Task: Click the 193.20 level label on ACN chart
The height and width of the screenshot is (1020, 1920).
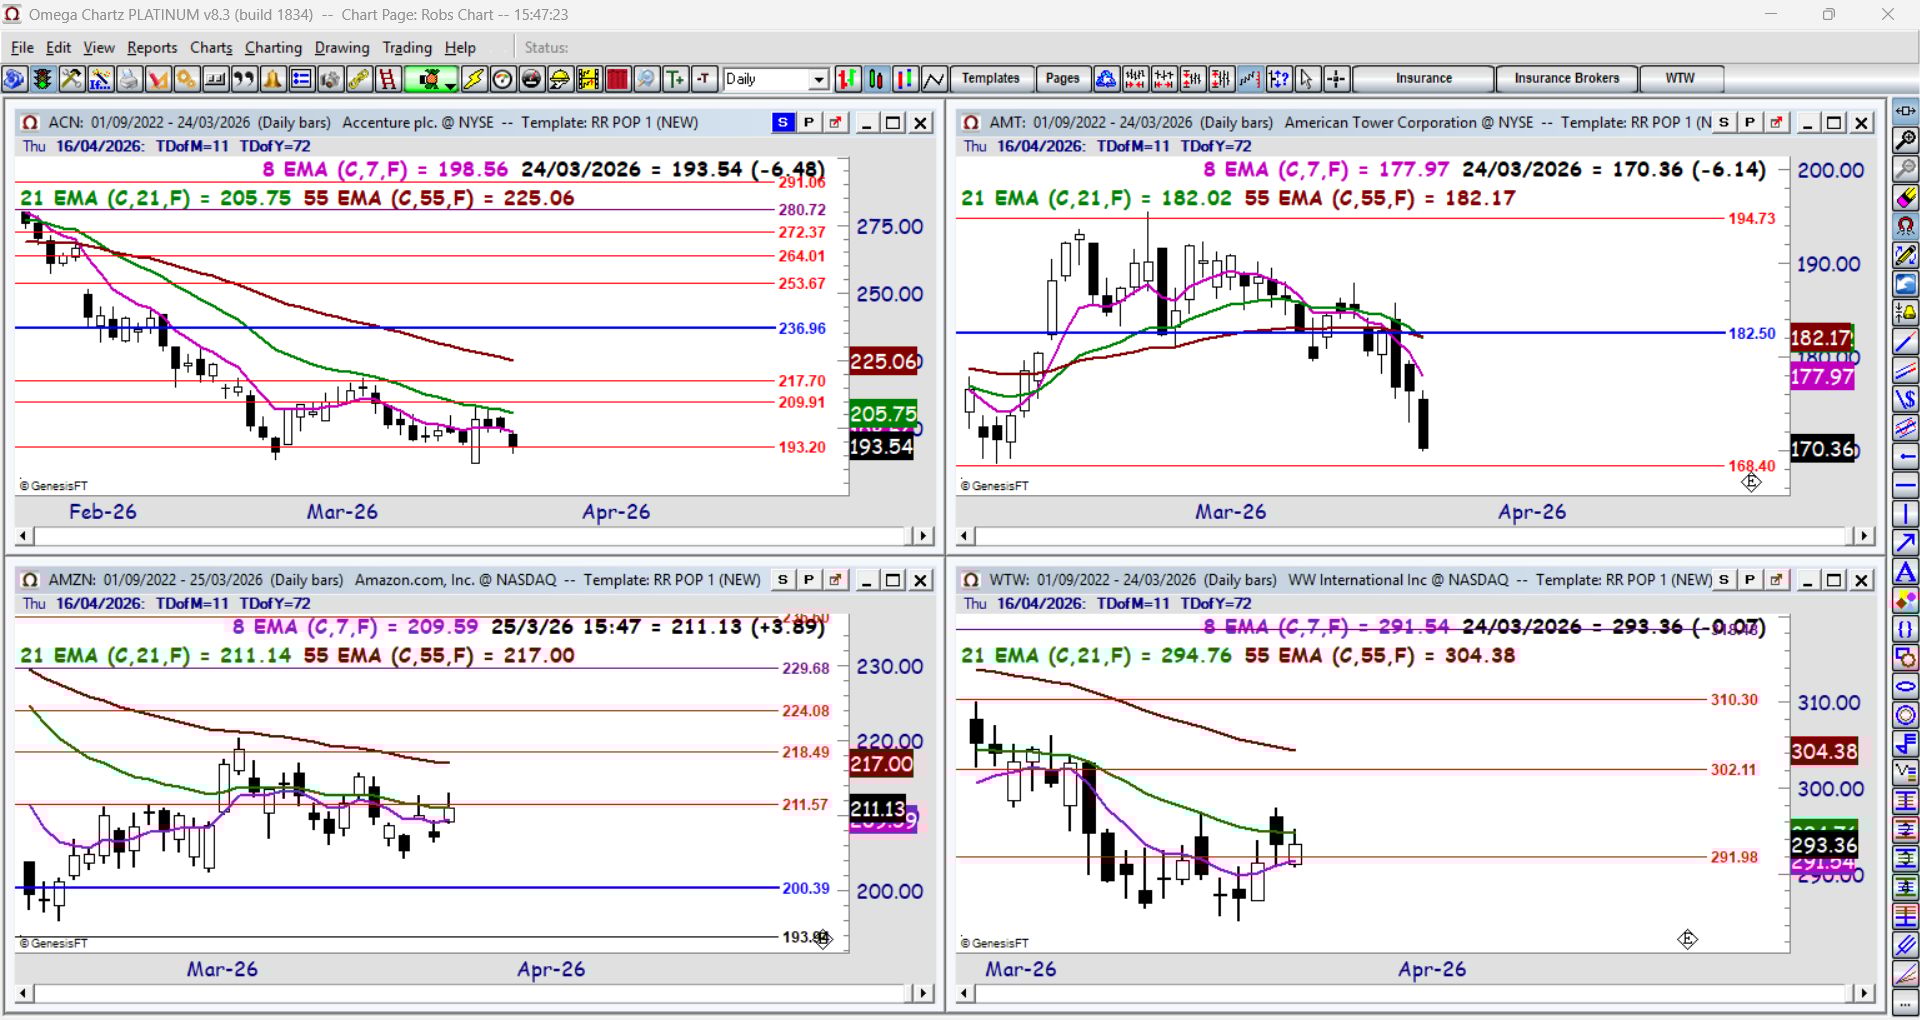Action: [802, 447]
